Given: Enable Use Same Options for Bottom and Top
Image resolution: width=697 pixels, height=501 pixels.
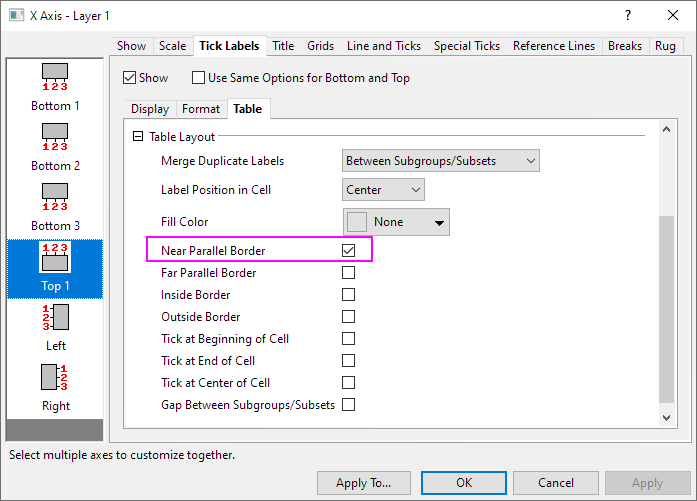Looking at the screenshot, I should (x=198, y=78).
